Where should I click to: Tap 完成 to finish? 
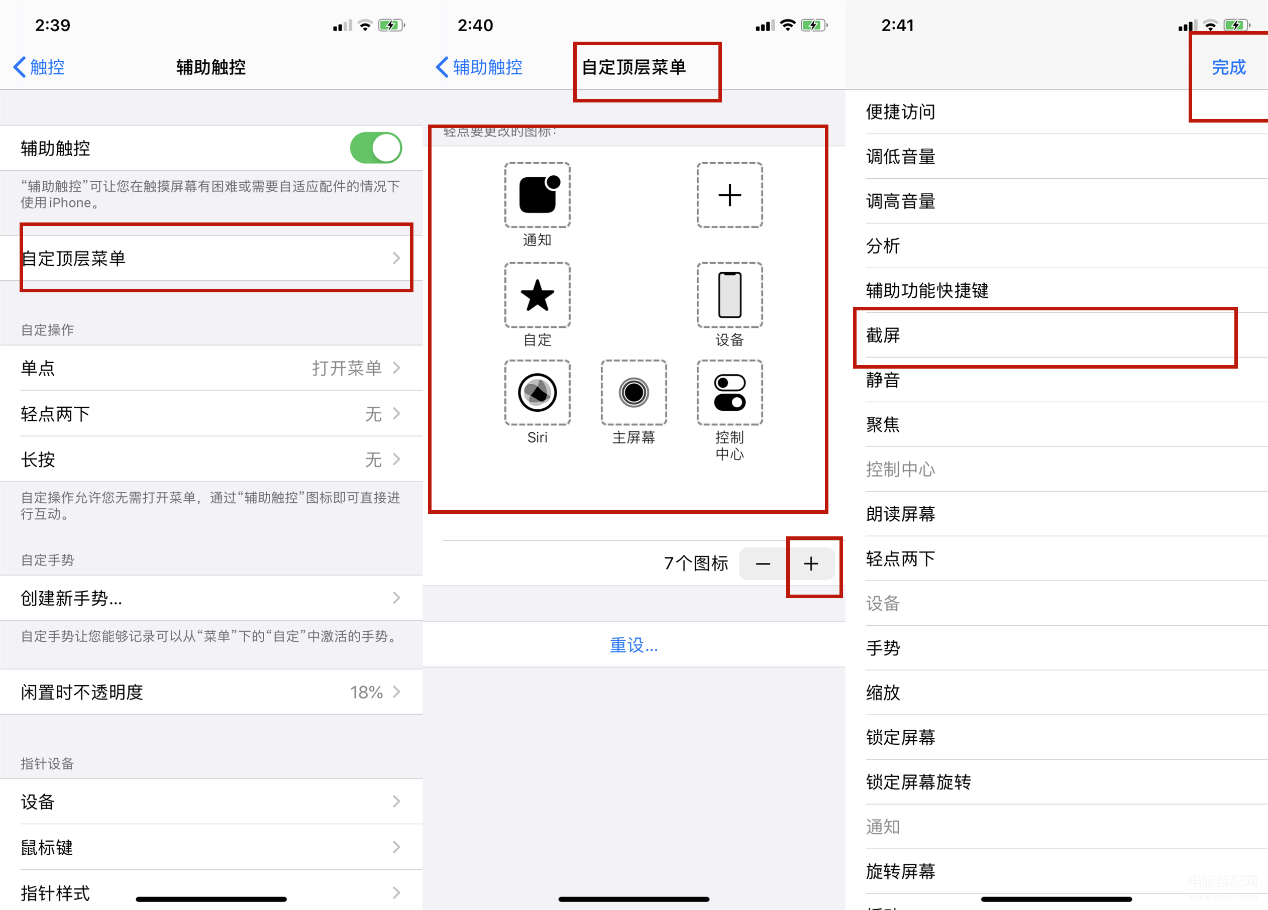point(1229,67)
